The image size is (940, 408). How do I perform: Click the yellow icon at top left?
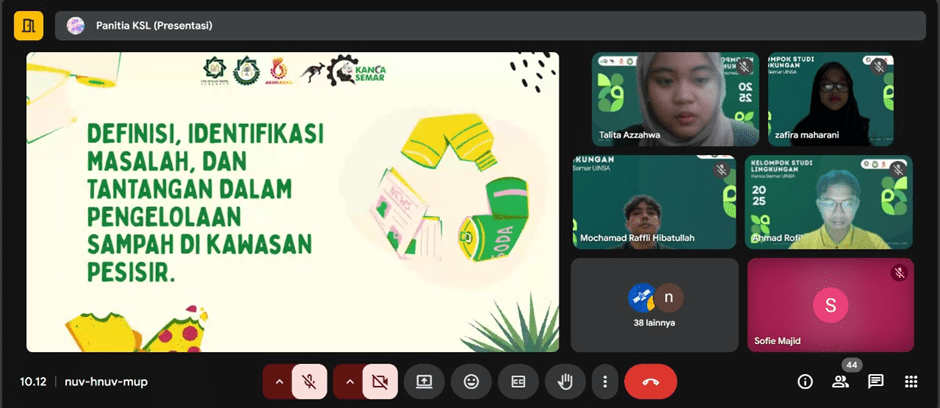pos(28,25)
